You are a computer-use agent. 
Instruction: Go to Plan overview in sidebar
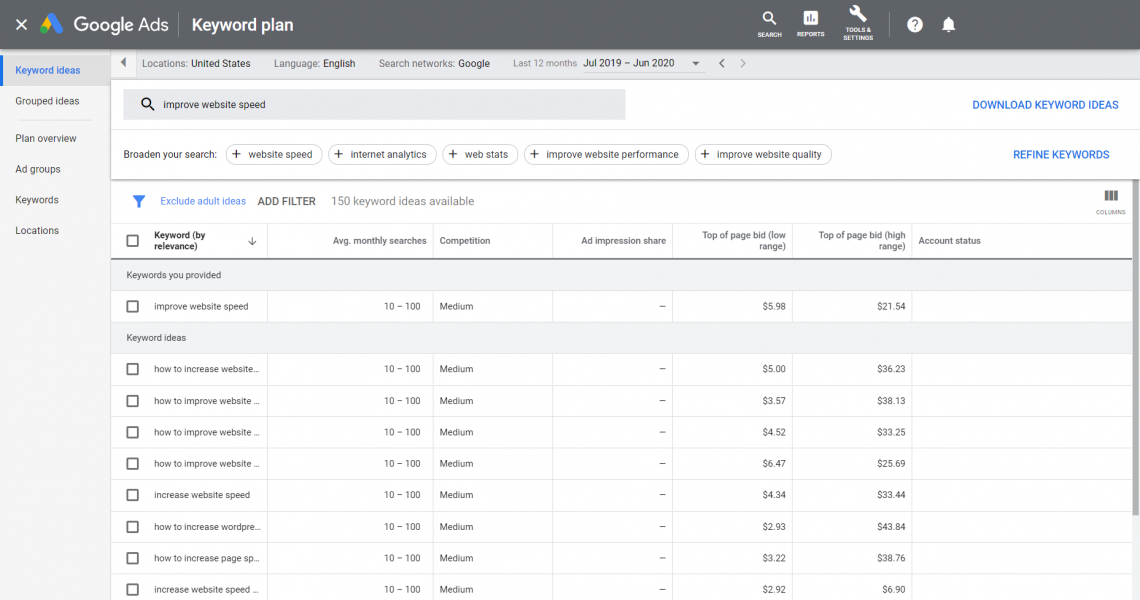point(46,139)
